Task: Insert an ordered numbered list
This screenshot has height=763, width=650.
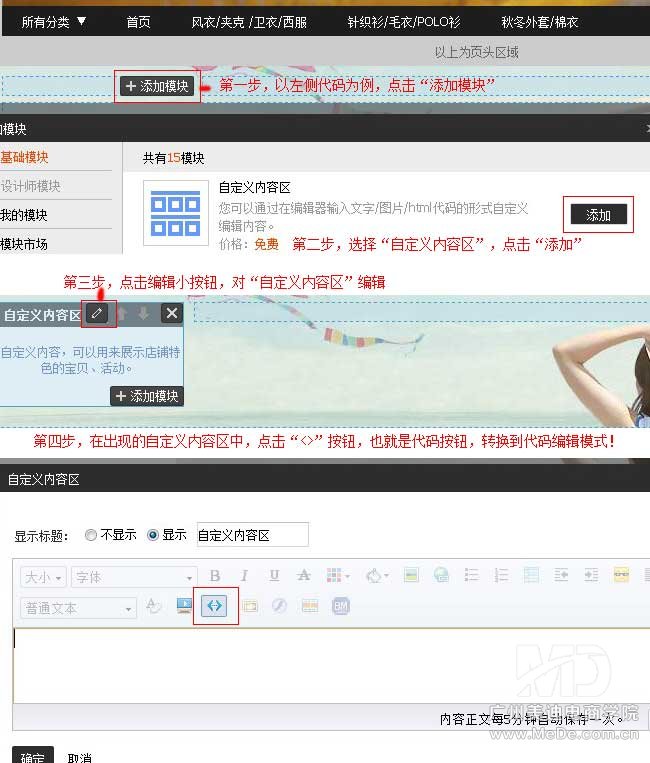Action: (x=501, y=576)
